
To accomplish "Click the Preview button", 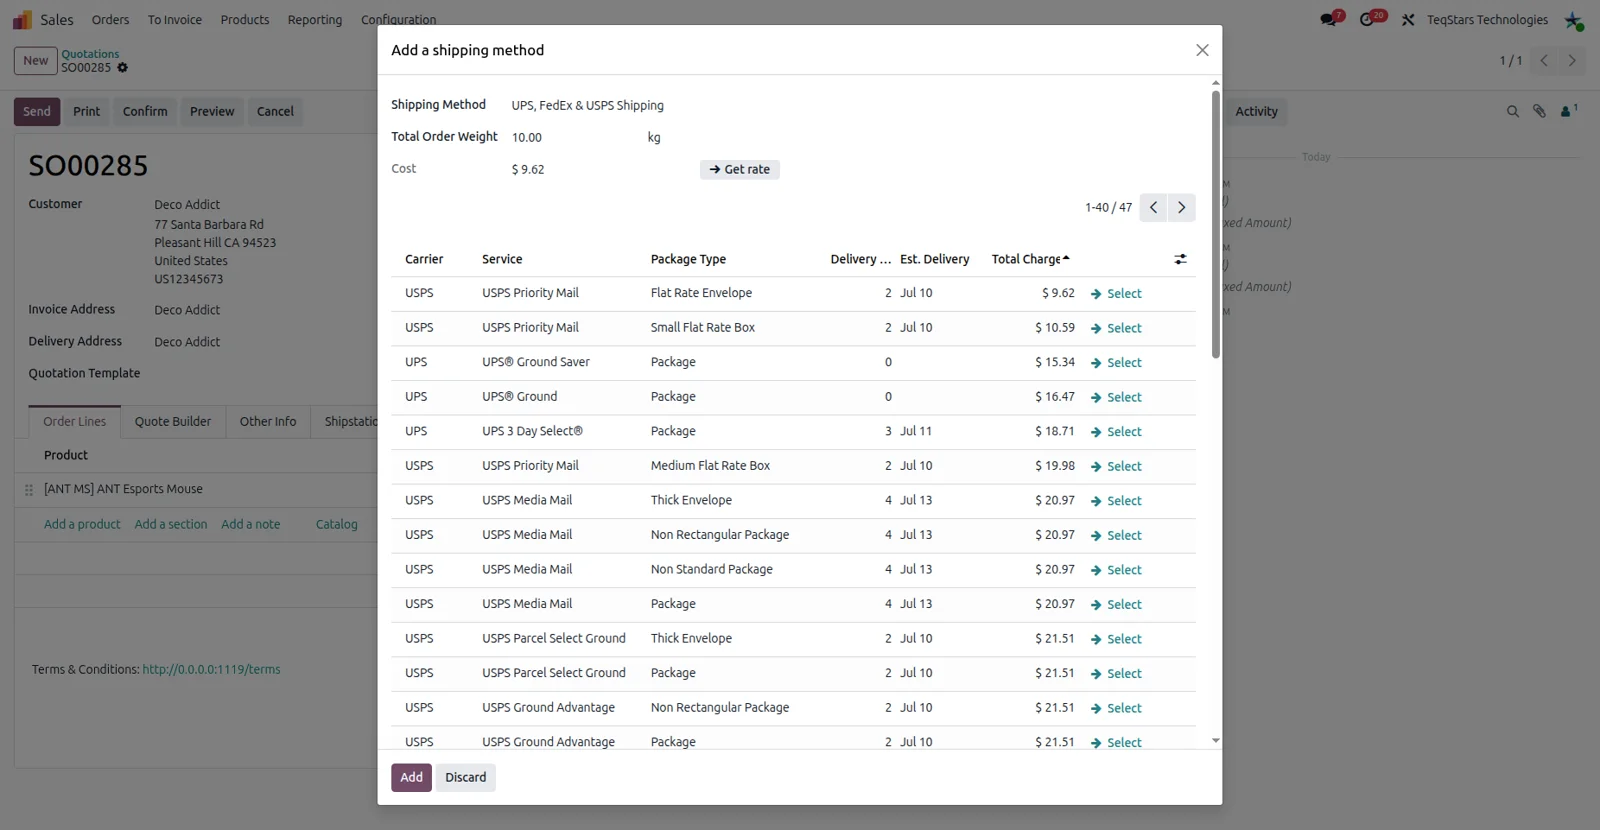I will tap(212, 112).
